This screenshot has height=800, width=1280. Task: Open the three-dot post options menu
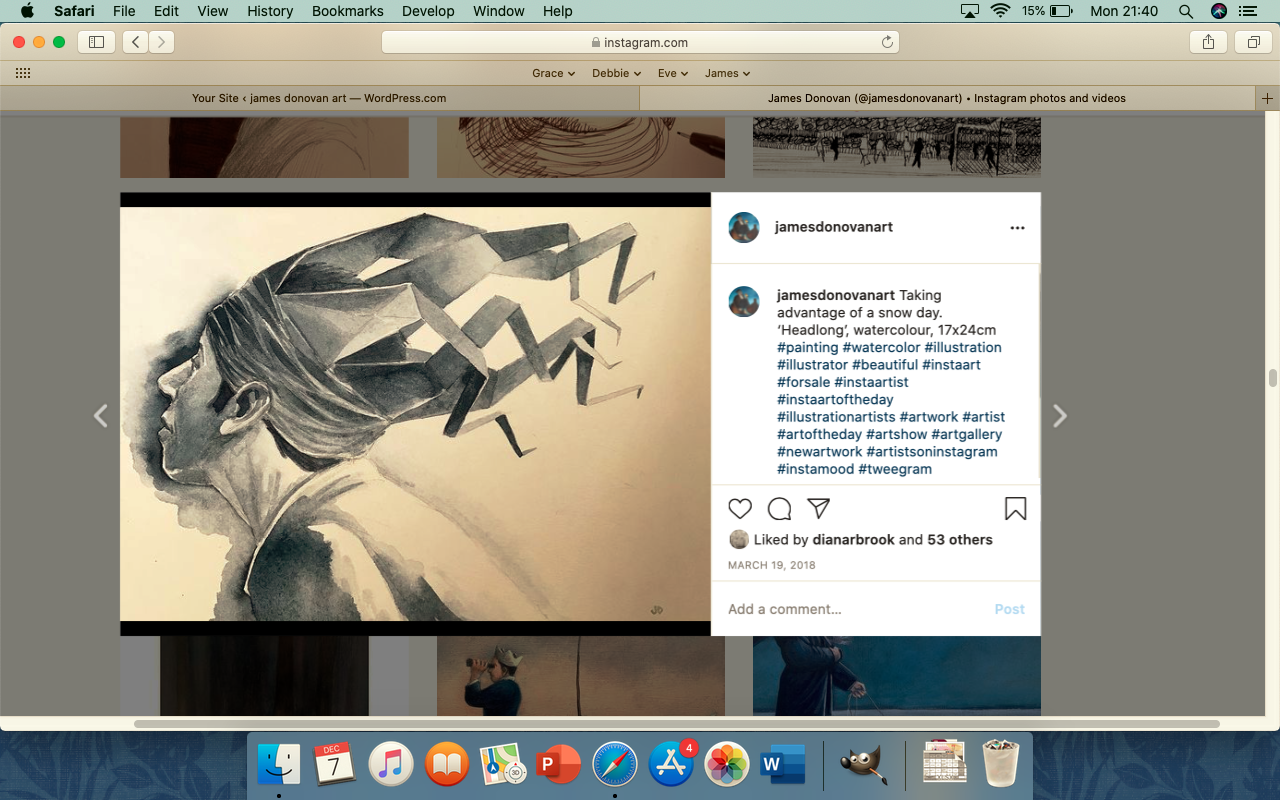(1017, 228)
